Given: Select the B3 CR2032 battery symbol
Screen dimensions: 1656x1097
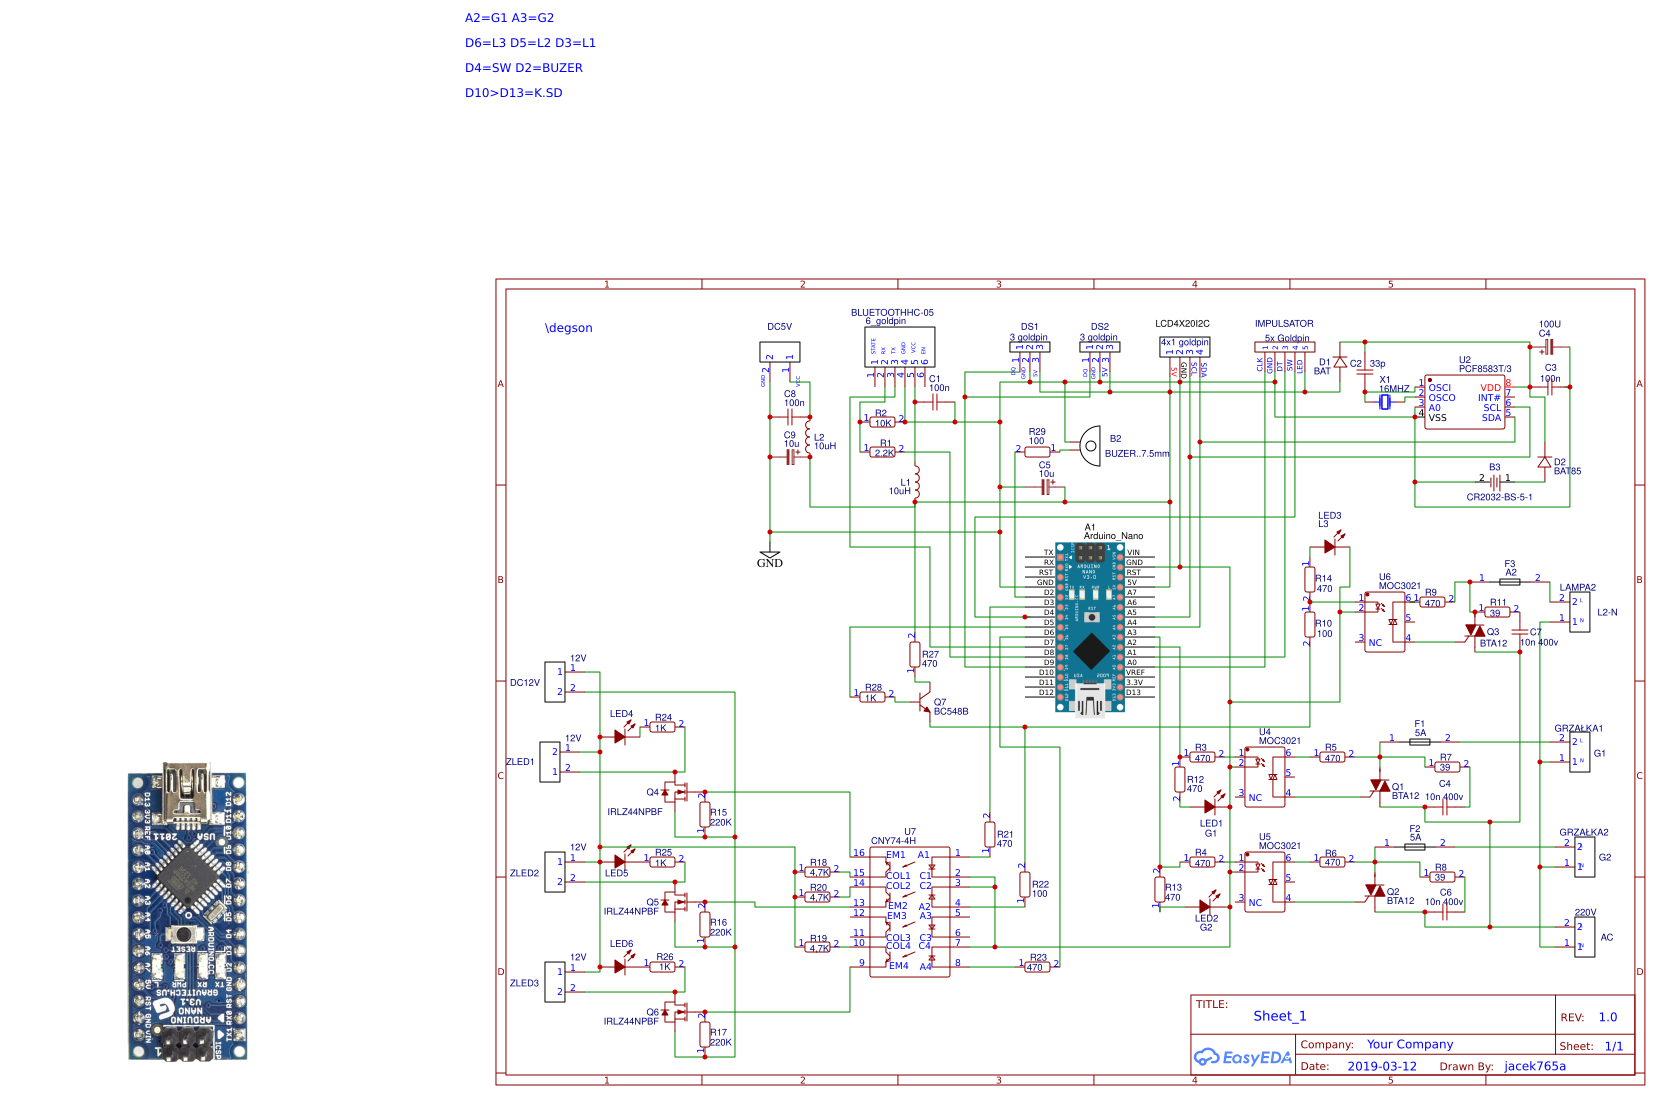Looking at the screenshot, I should (x=1494, y=481).
